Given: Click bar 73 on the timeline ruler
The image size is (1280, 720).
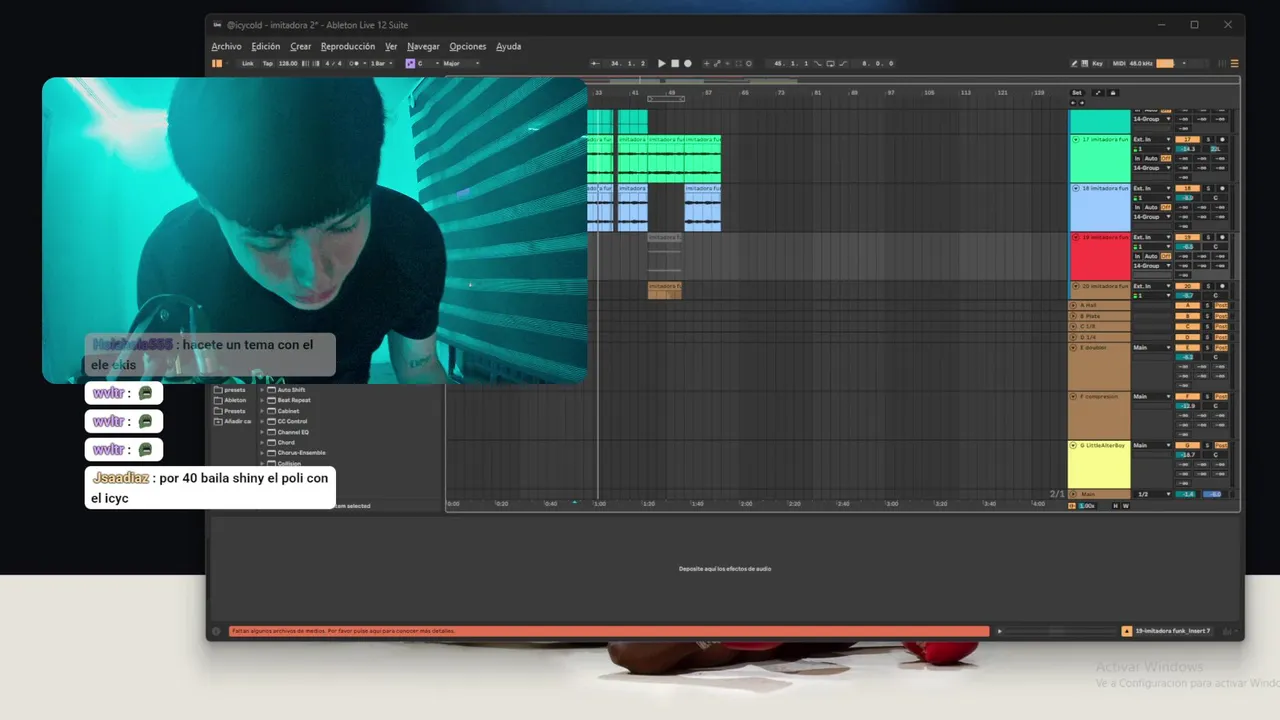Looking at the screenshot, I should coord(780,92).
